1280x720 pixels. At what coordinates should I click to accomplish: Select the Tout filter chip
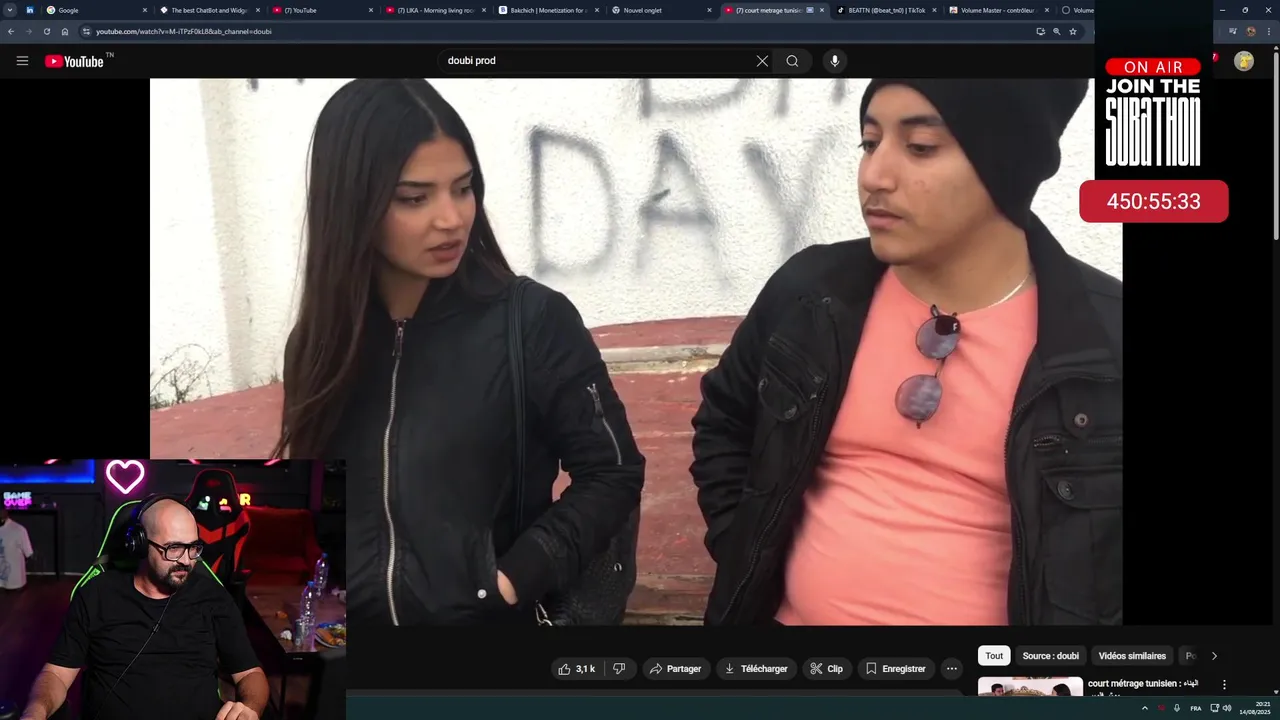click(x=994, y=656)
